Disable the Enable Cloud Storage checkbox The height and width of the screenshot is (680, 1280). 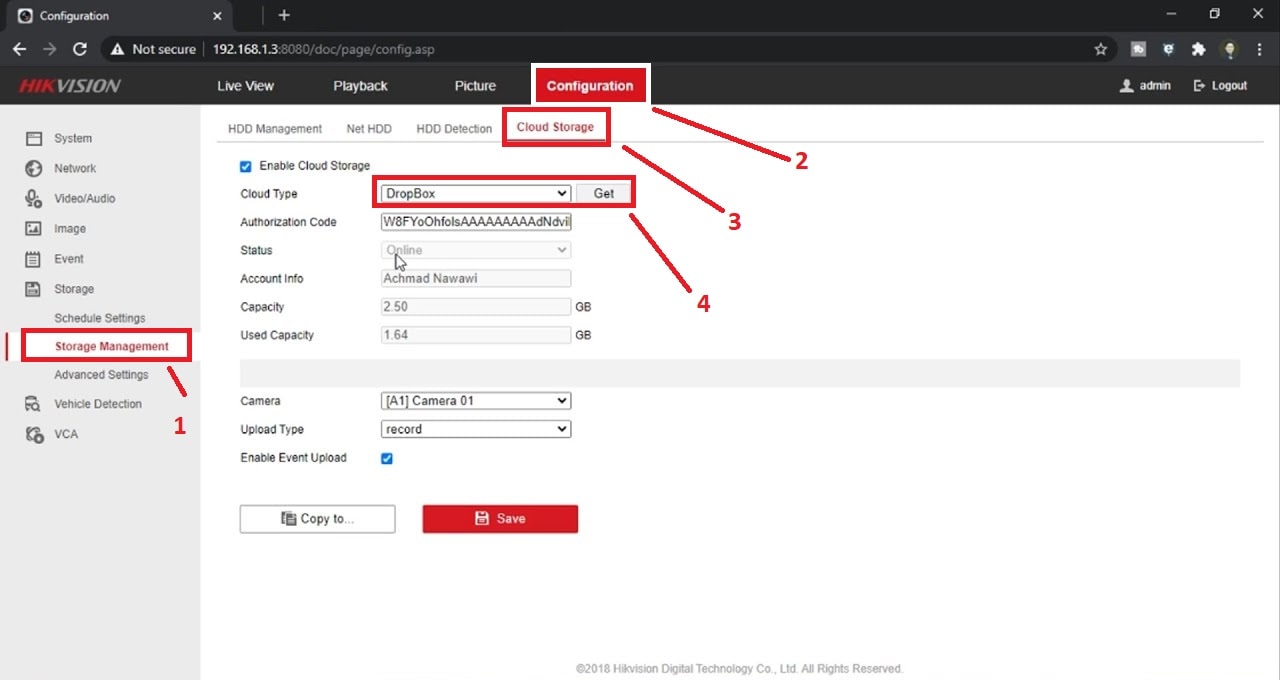coord(245,165)
